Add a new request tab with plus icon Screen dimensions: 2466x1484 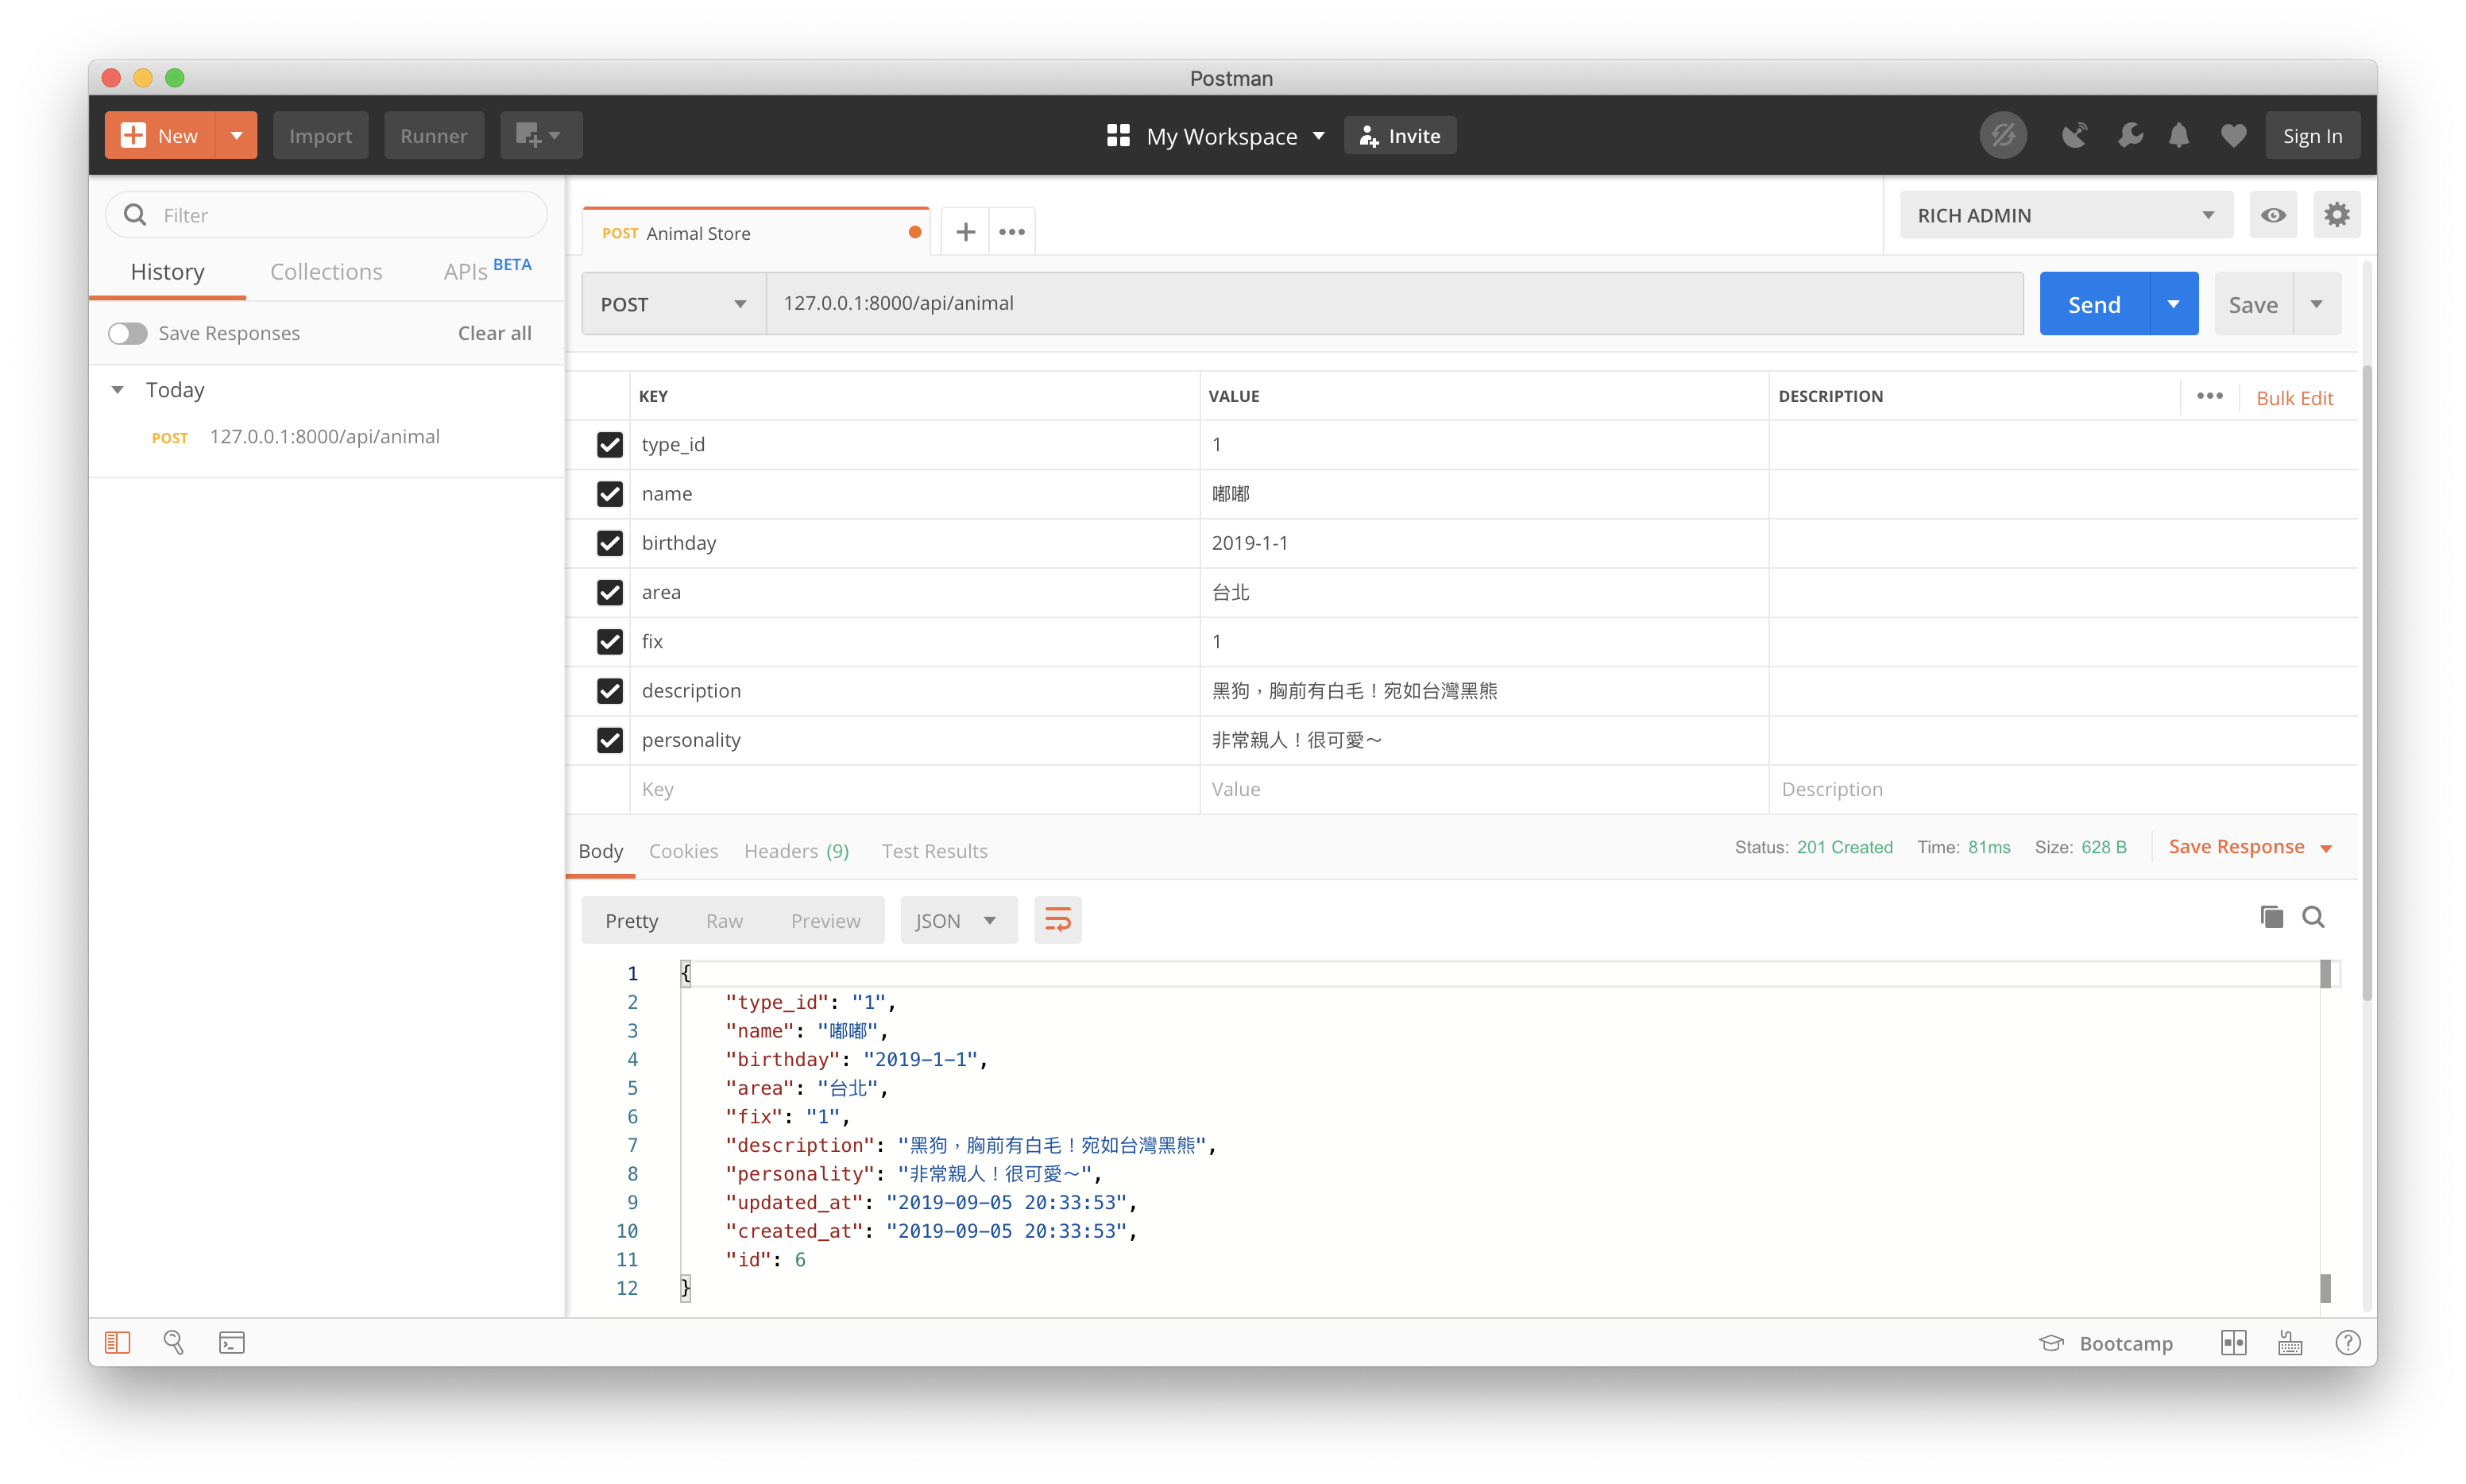(x=965, y=232)
